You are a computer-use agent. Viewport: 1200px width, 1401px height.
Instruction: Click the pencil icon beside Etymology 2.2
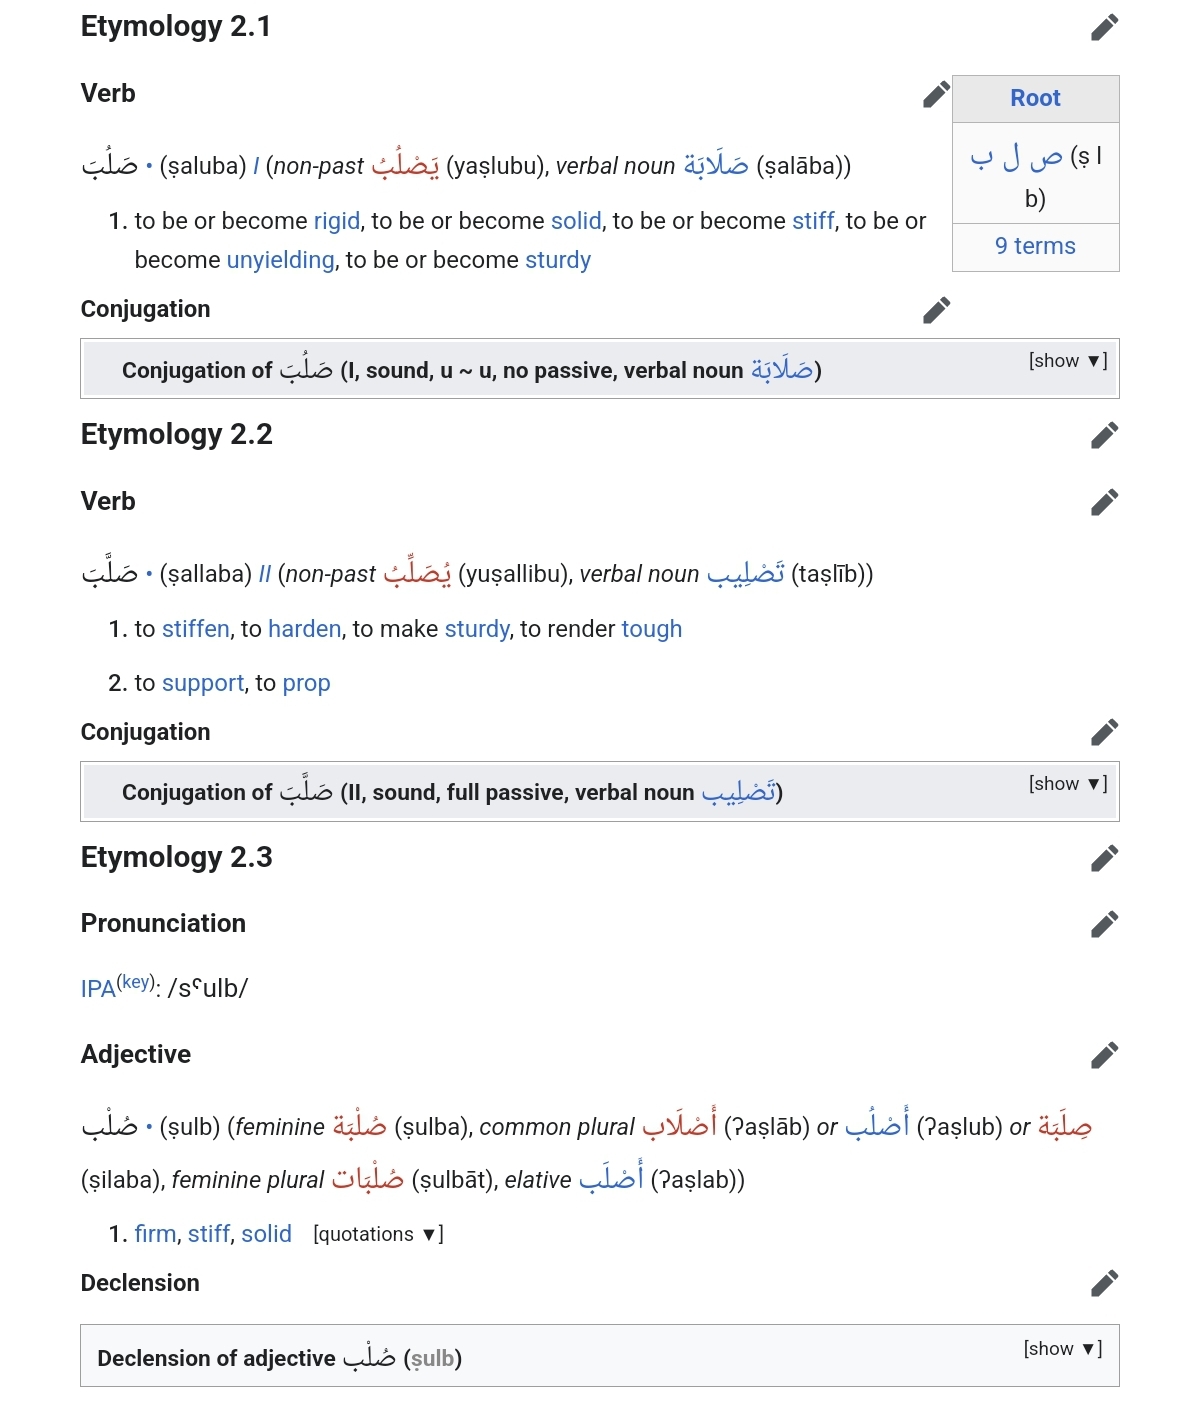pyautogui.click(x=1104, y=435)
